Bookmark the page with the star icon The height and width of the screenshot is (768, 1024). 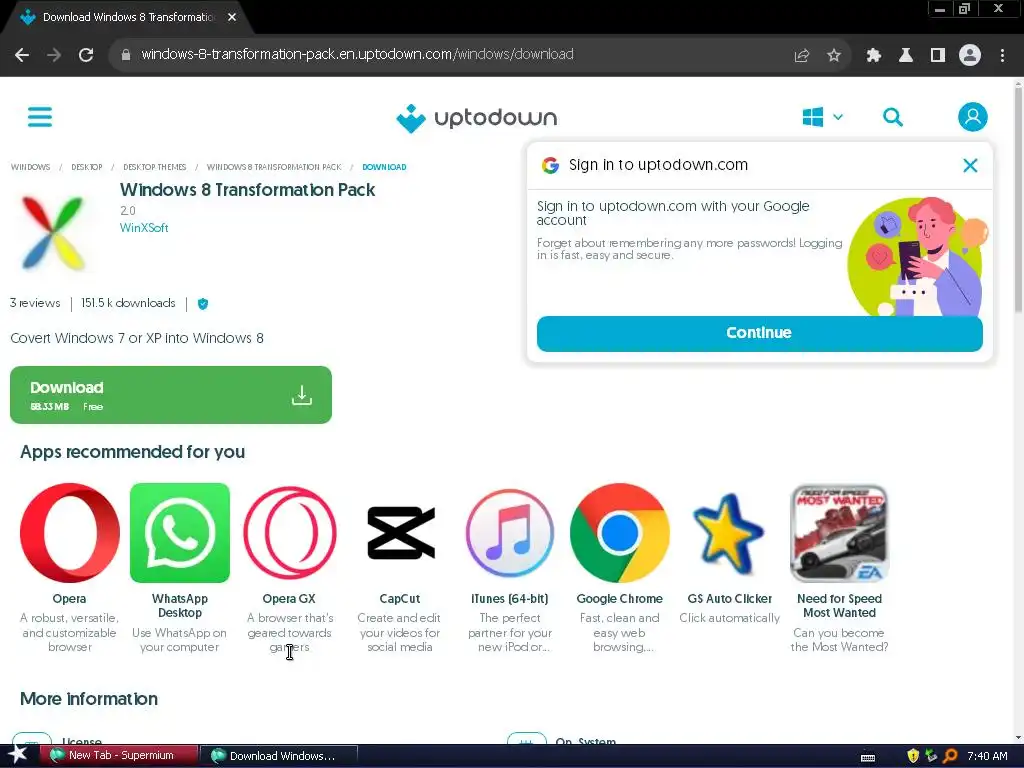pos(834,56)
